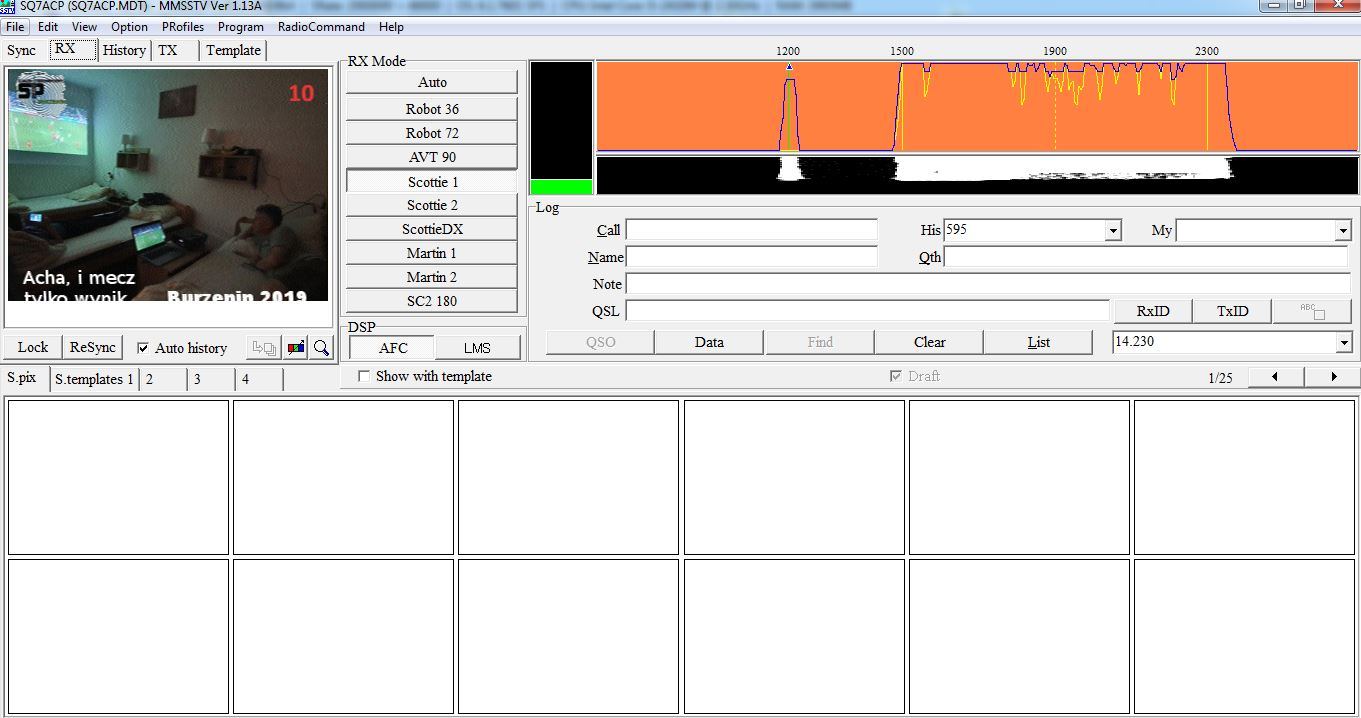Focus the Note input field
Image resolution: width=1361 pixels, height=718 pixels.
click(988, 284)
